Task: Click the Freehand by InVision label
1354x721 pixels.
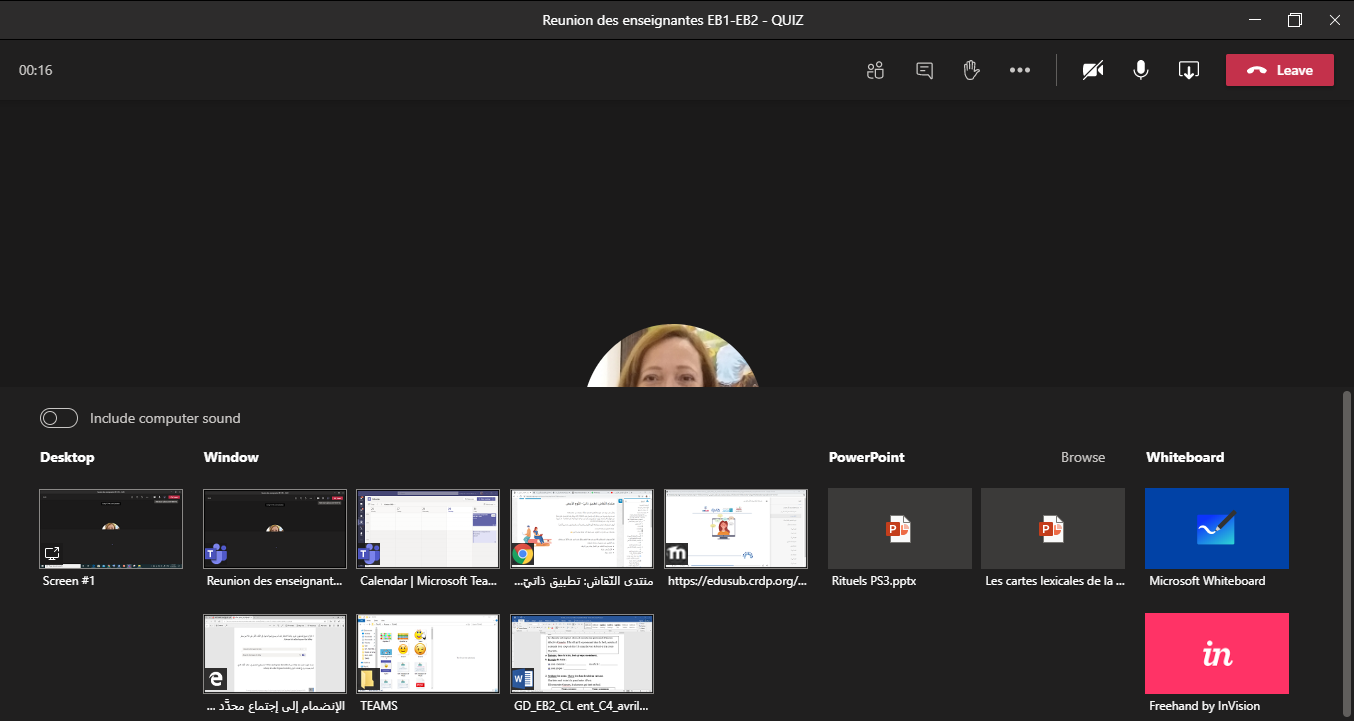Action: pyautogui.click(x=1204, y=706)
